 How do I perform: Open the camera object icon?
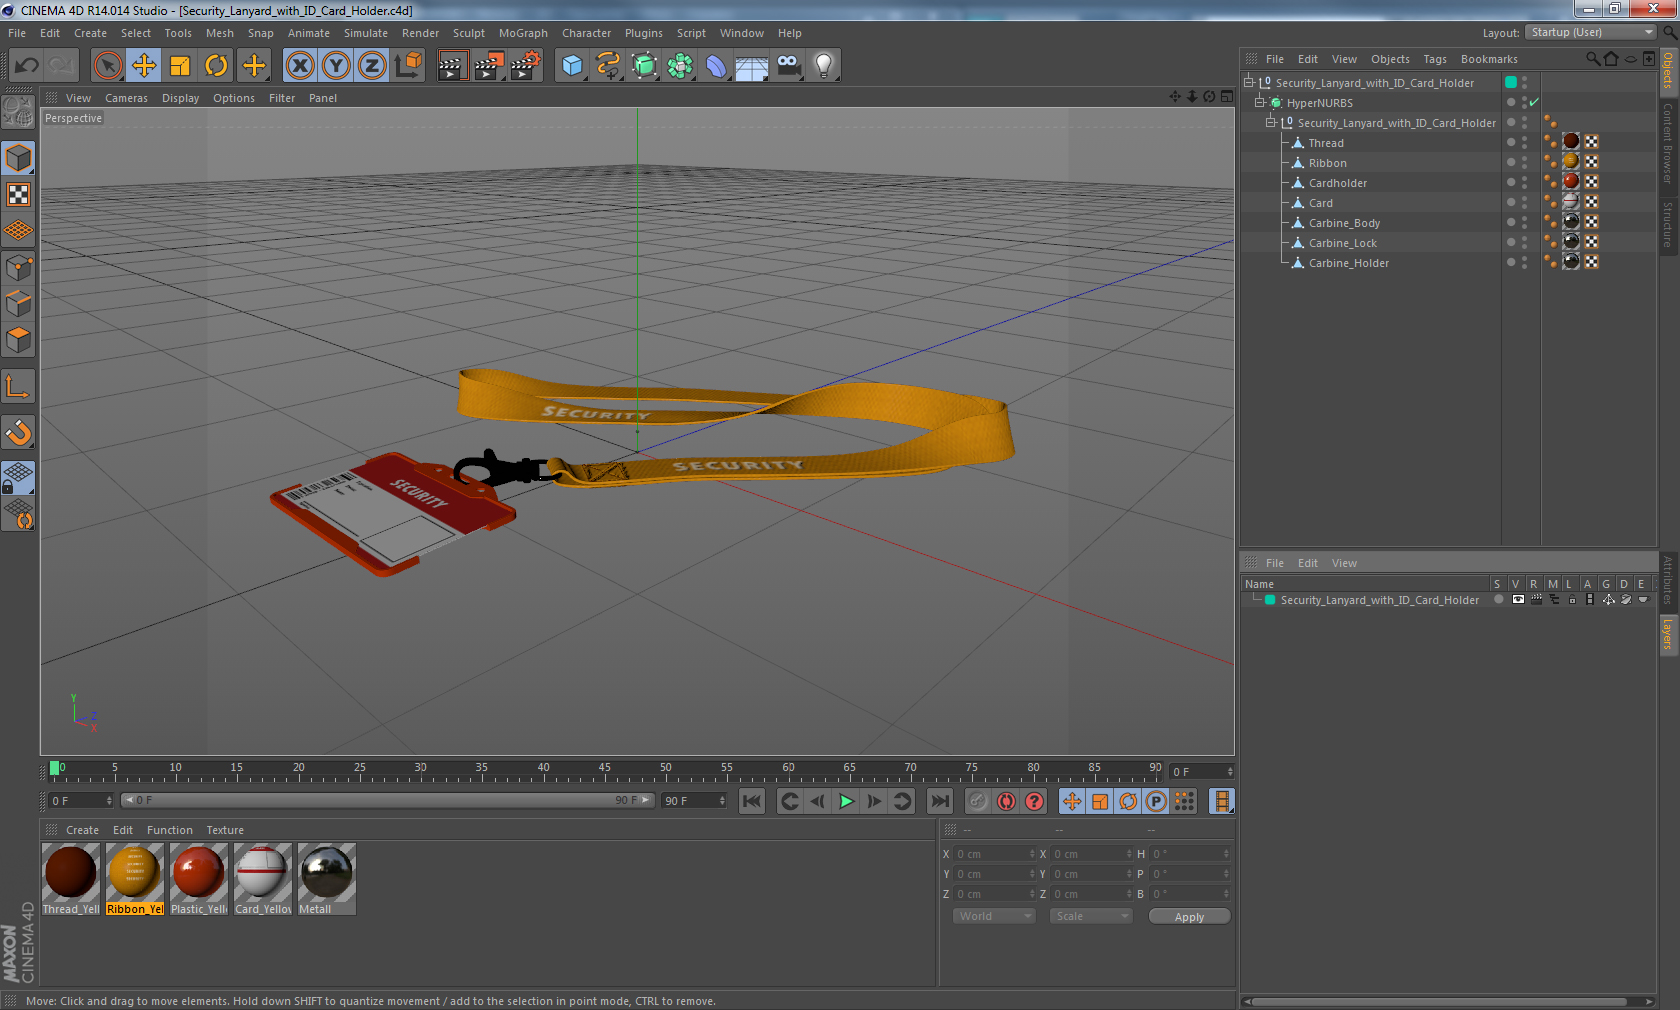tap(788, 66)
